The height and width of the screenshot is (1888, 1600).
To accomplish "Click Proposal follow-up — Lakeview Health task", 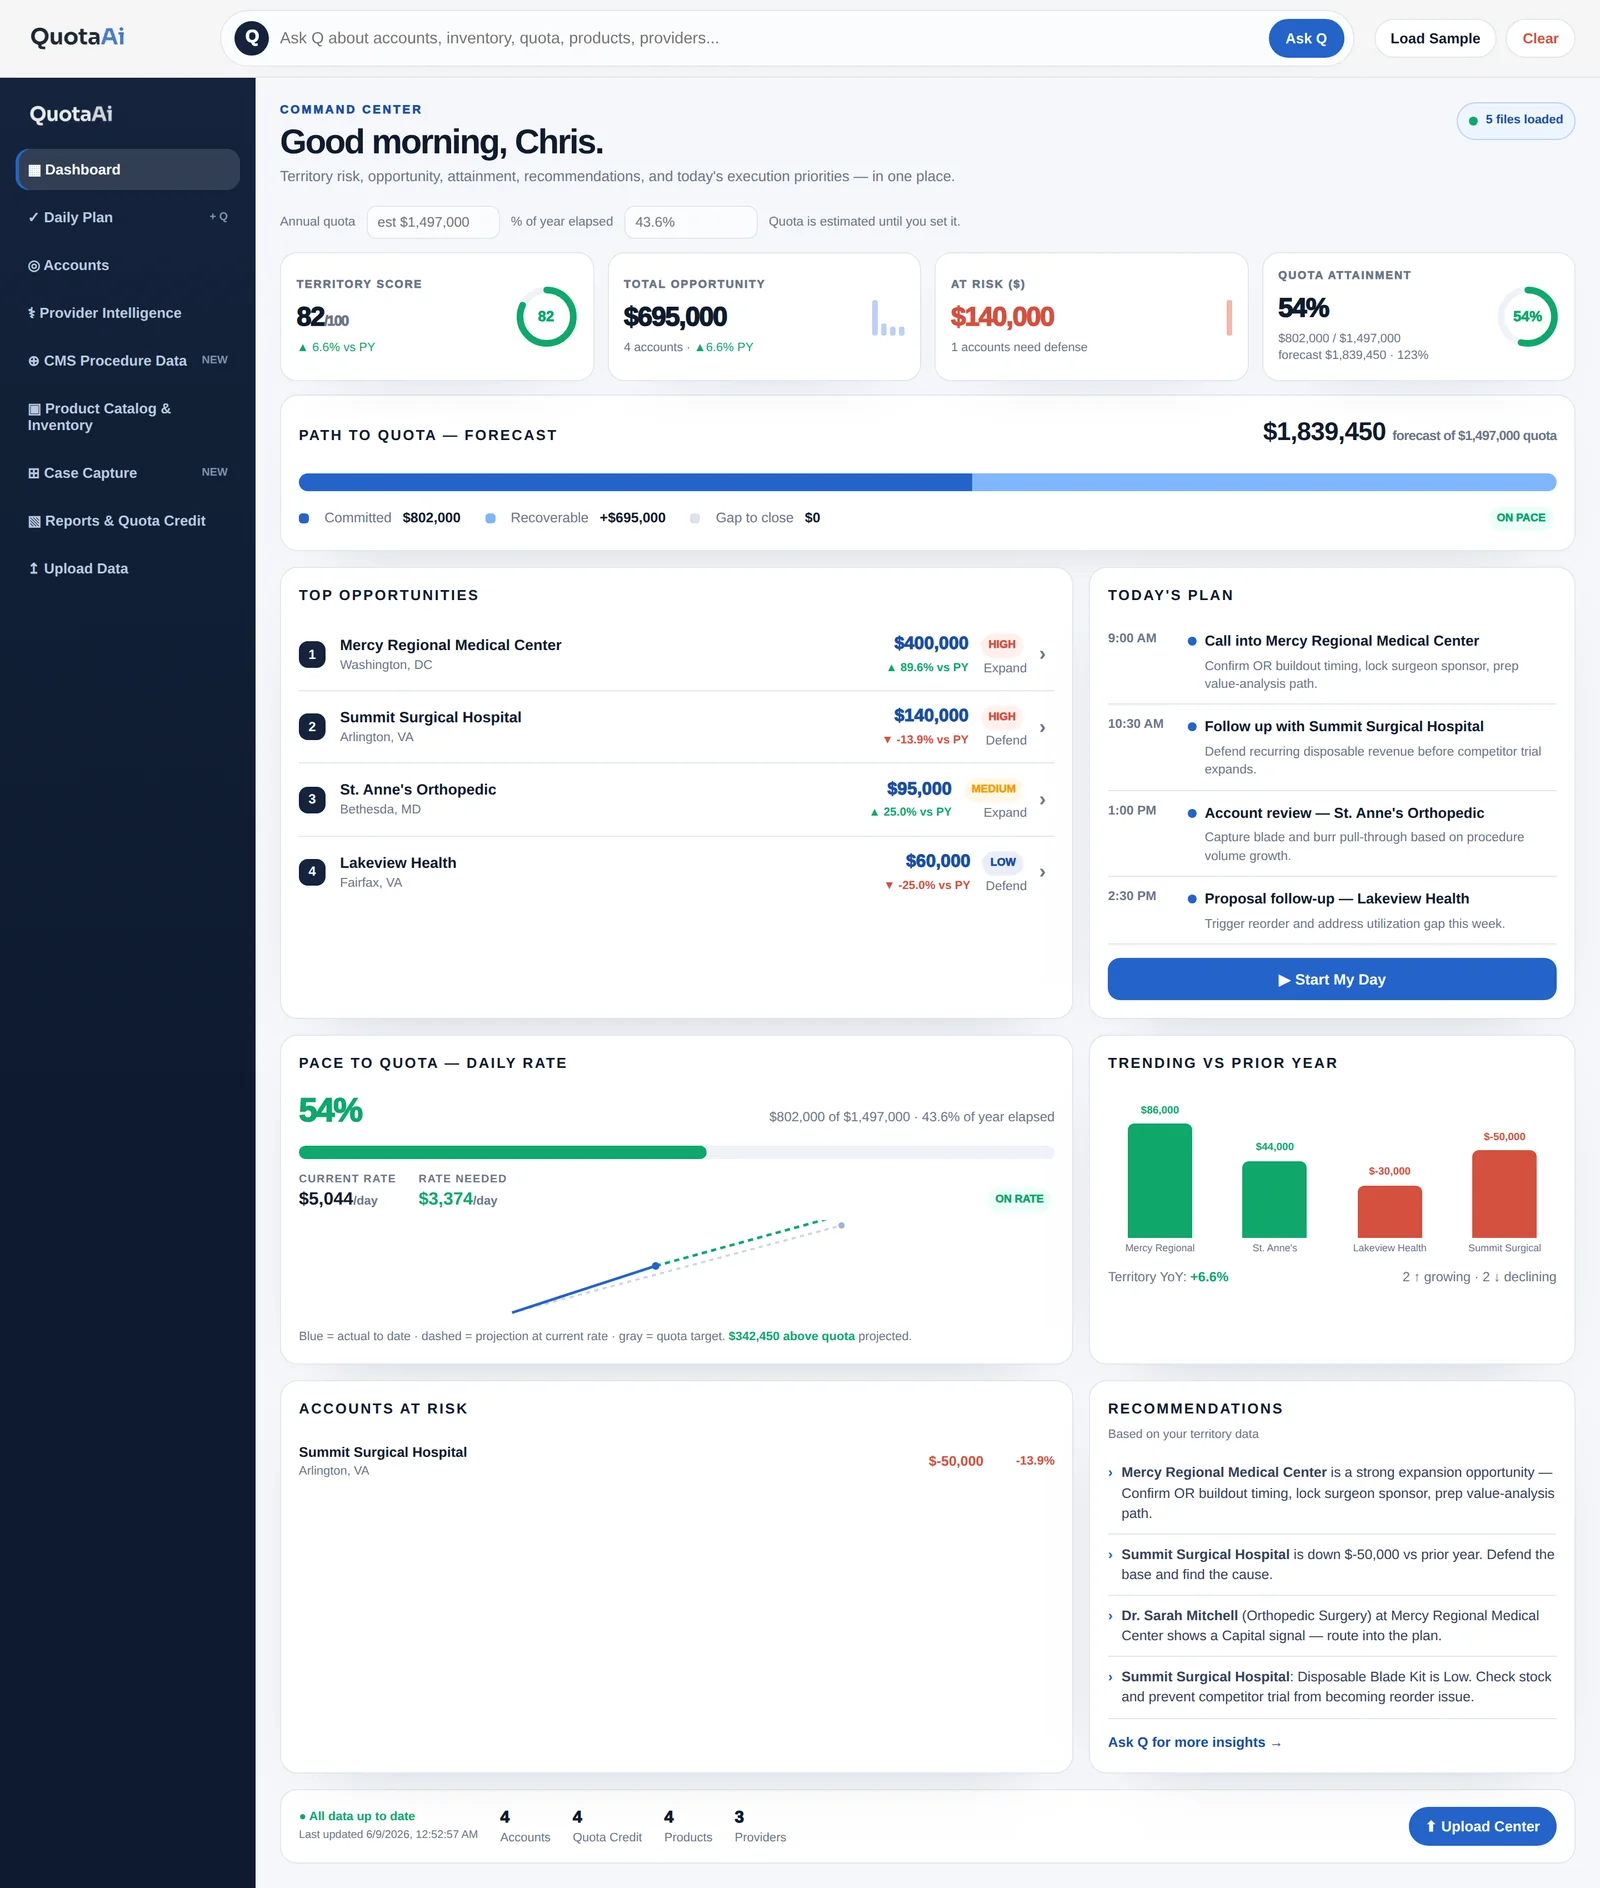I will click(1336, 899).
